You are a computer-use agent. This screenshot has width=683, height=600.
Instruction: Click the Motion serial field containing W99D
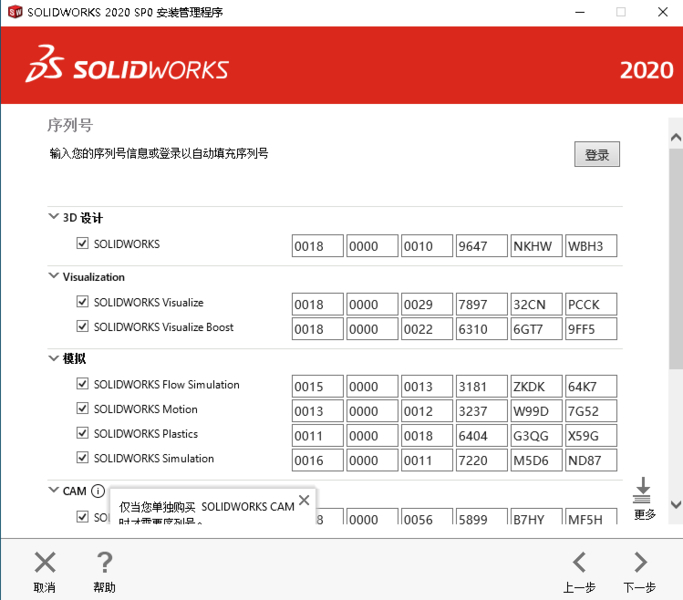pyautogui.click(x=536, y=411)
